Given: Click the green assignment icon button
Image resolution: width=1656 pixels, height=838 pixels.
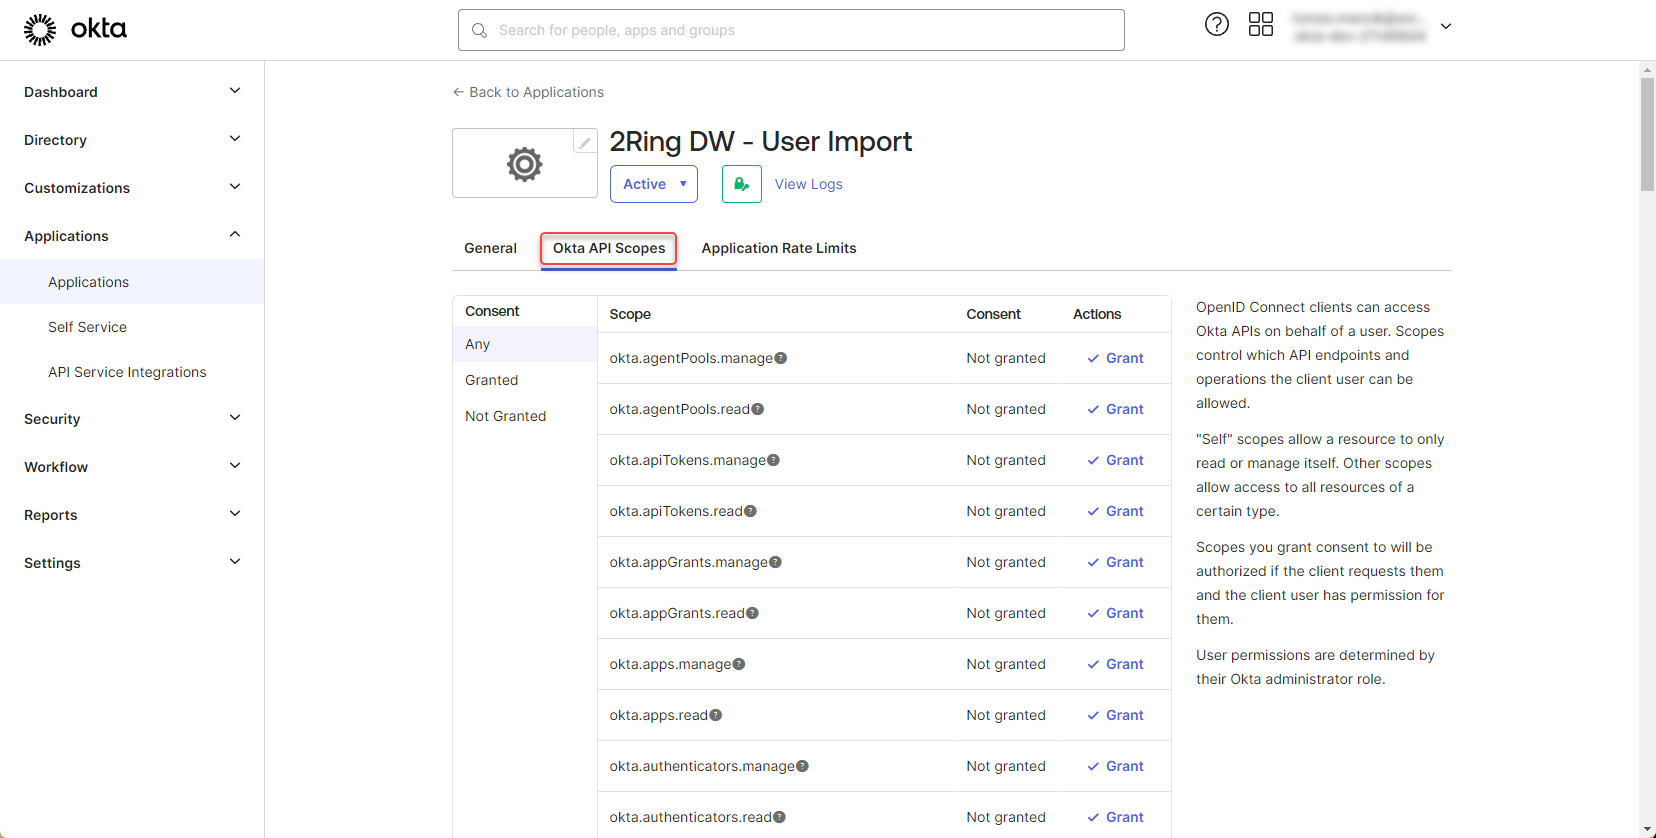Looking at the screenshot, I should [741, 184].
